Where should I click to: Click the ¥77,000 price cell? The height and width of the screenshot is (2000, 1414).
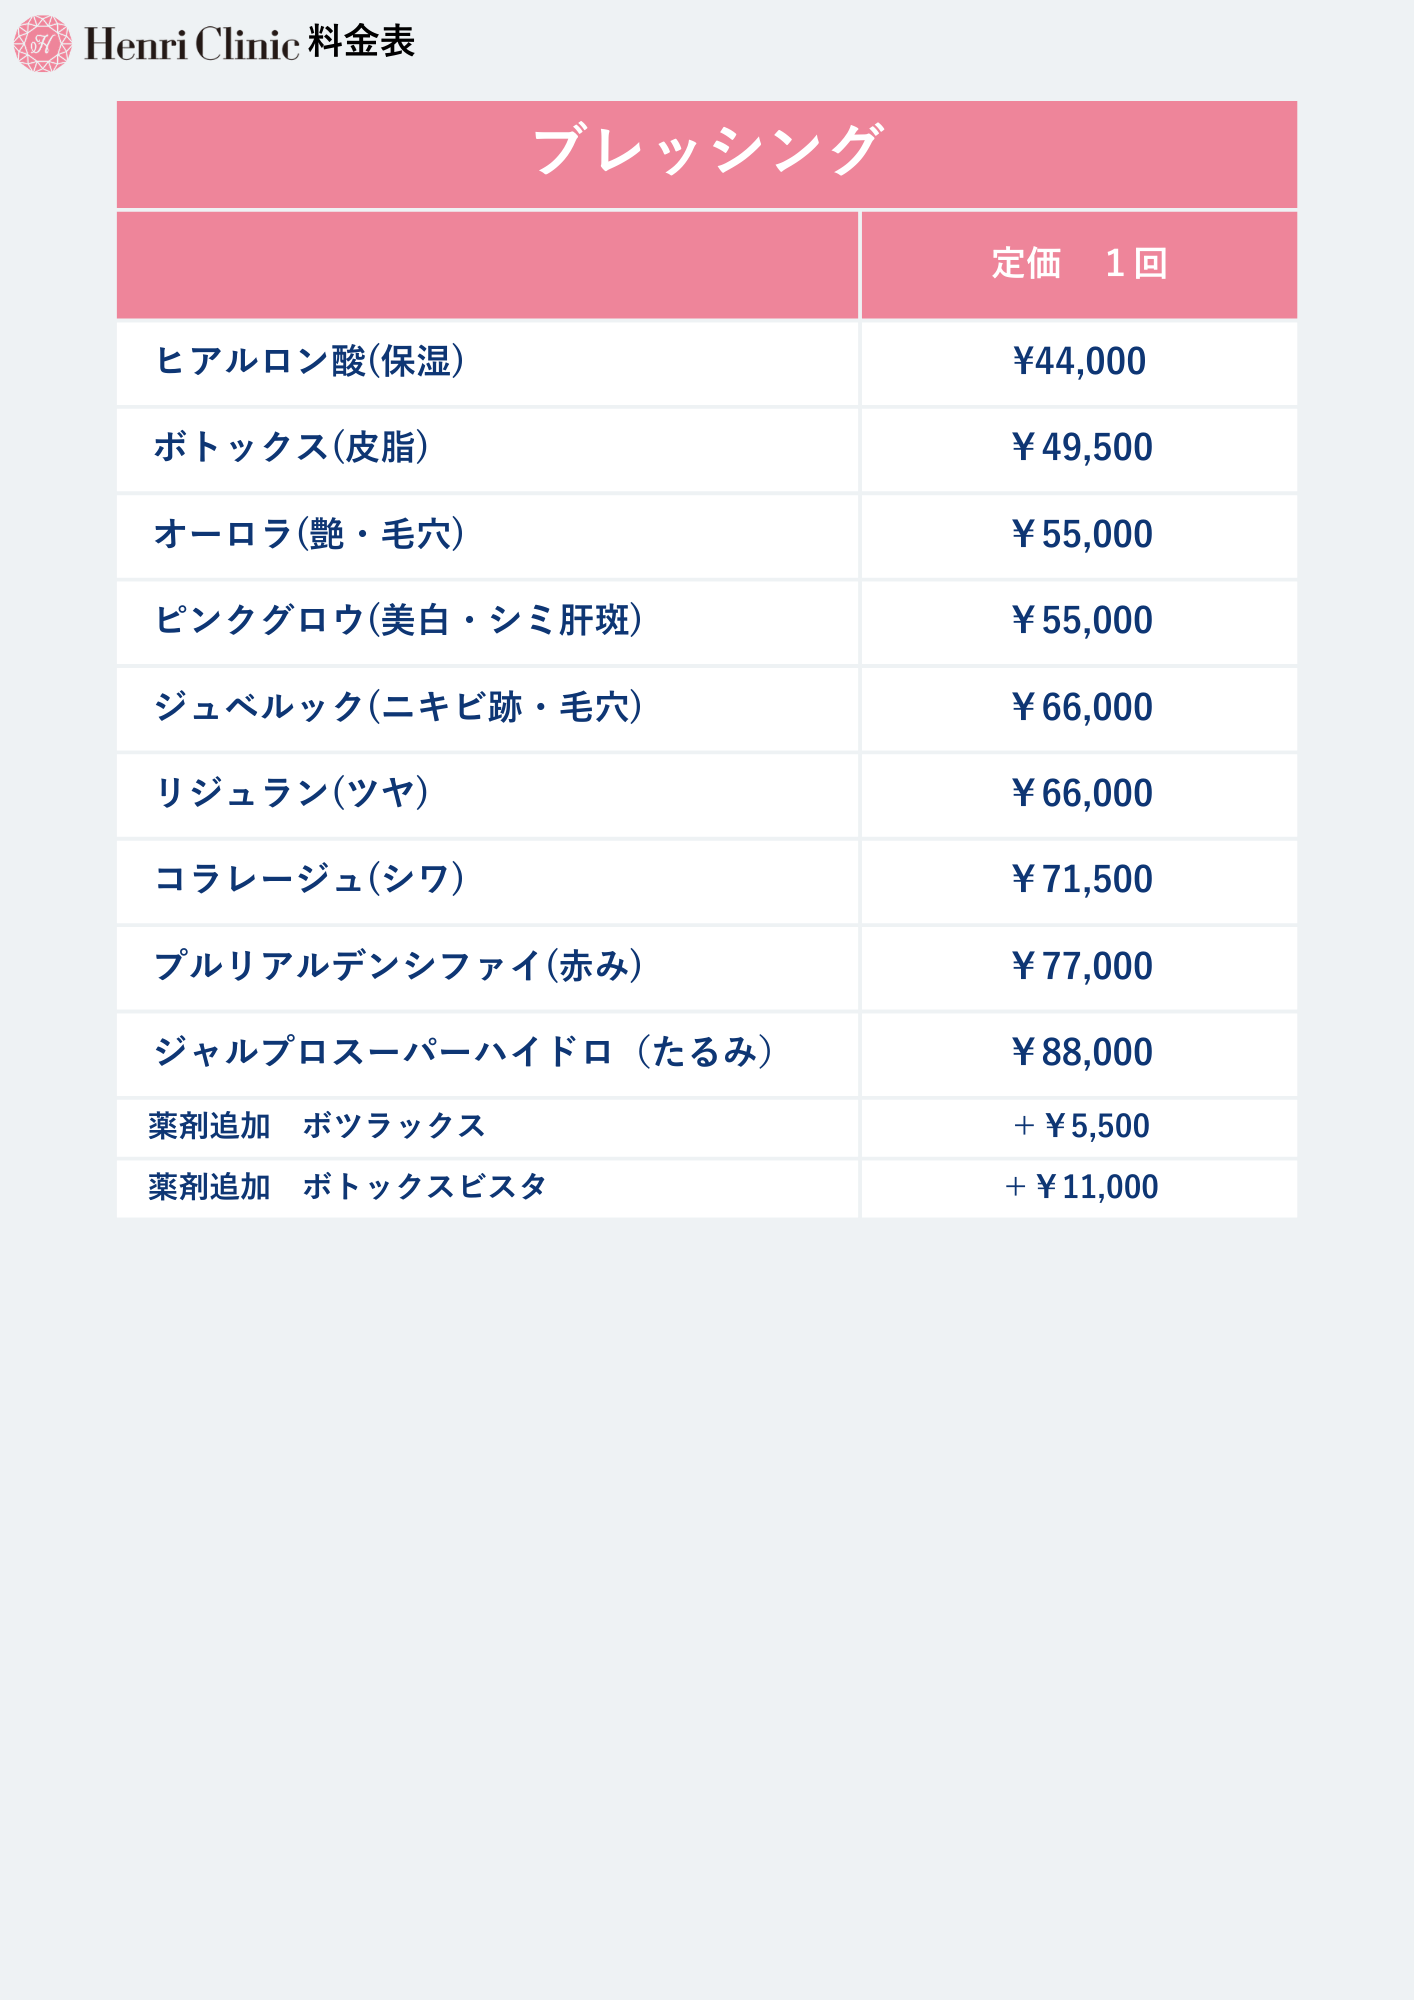point(1080,967)
